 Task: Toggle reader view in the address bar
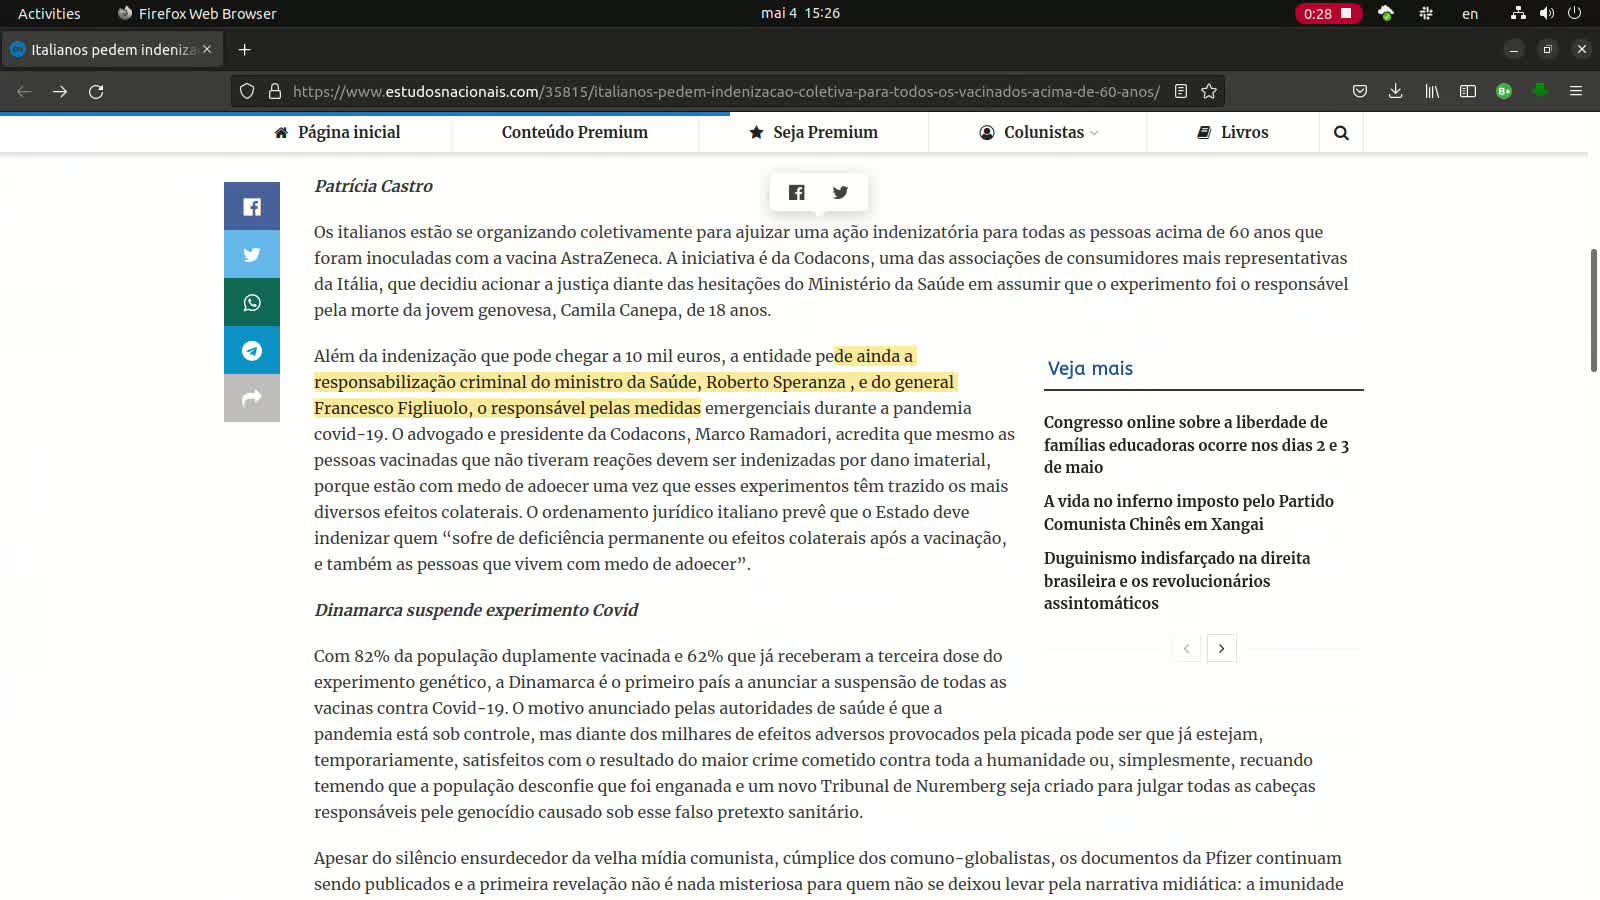tap(1181, 92)
